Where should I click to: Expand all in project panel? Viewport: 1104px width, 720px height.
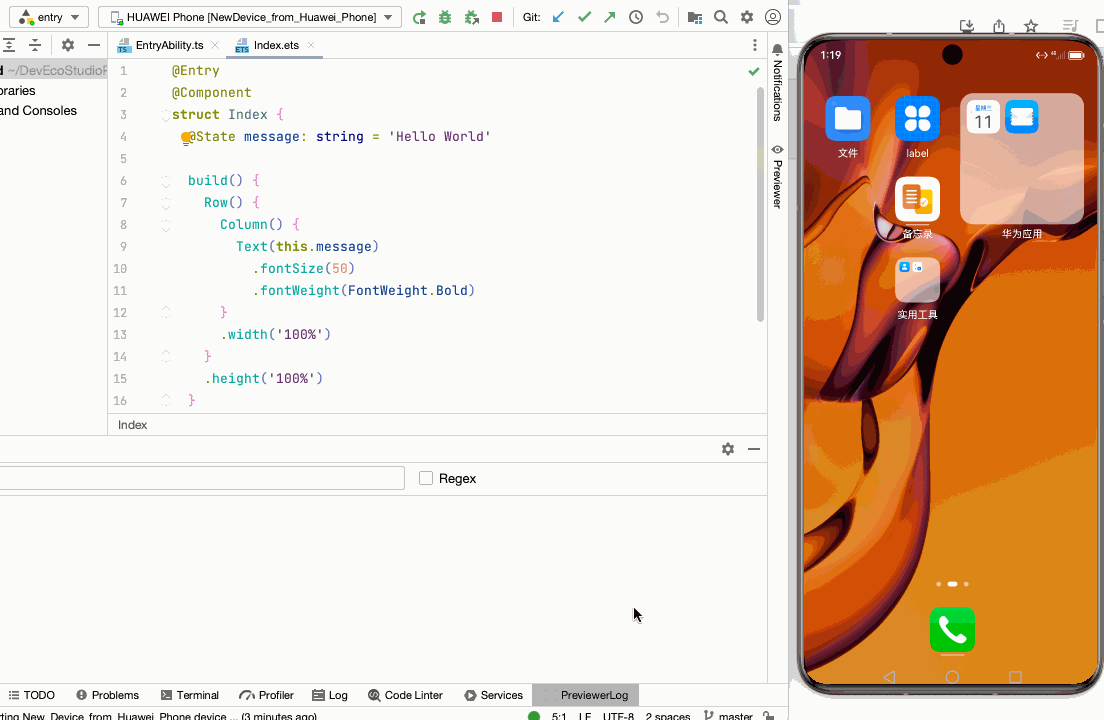[9, 45]
